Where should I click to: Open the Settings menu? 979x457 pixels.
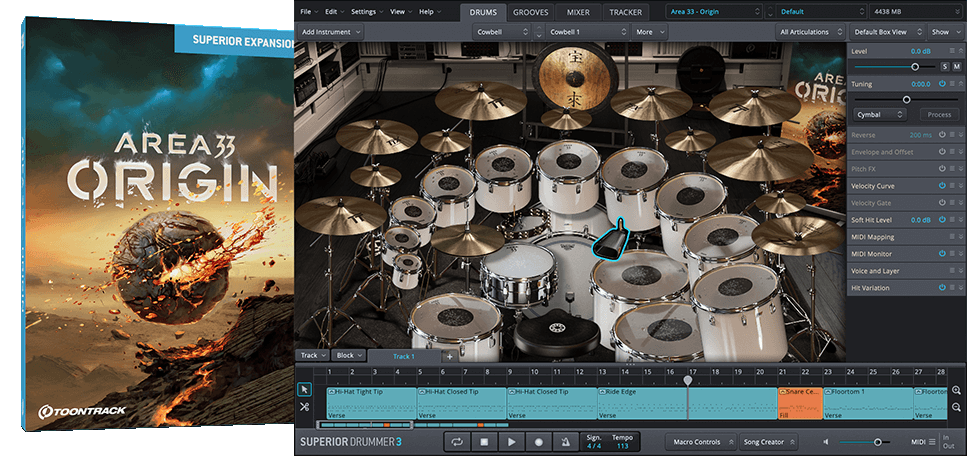[x=367, y=11]
